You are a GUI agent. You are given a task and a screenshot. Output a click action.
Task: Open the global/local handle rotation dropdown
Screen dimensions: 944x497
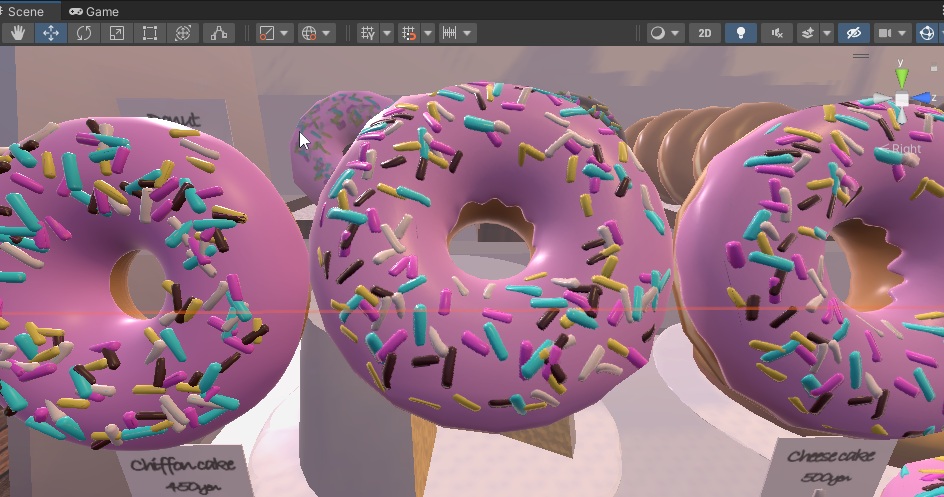click(316, 33)
